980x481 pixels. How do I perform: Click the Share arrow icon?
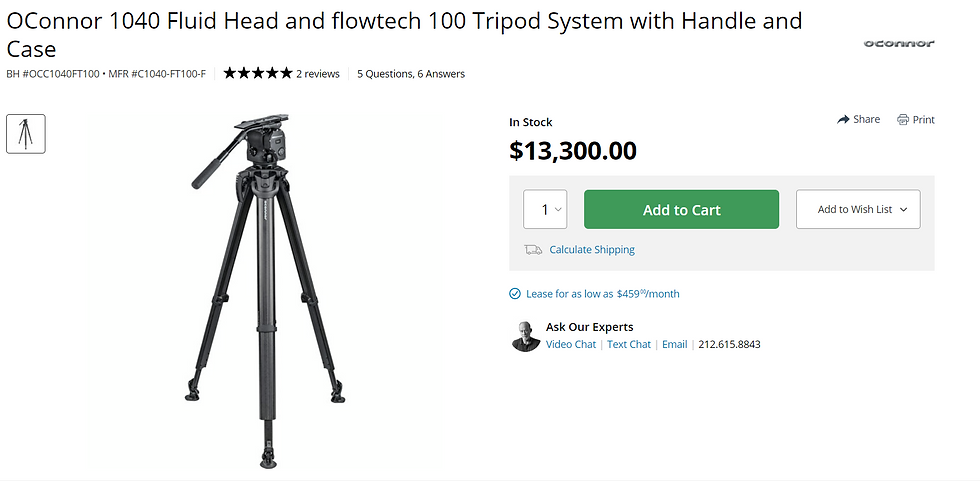pyautogui.click(x=843, y=120)
